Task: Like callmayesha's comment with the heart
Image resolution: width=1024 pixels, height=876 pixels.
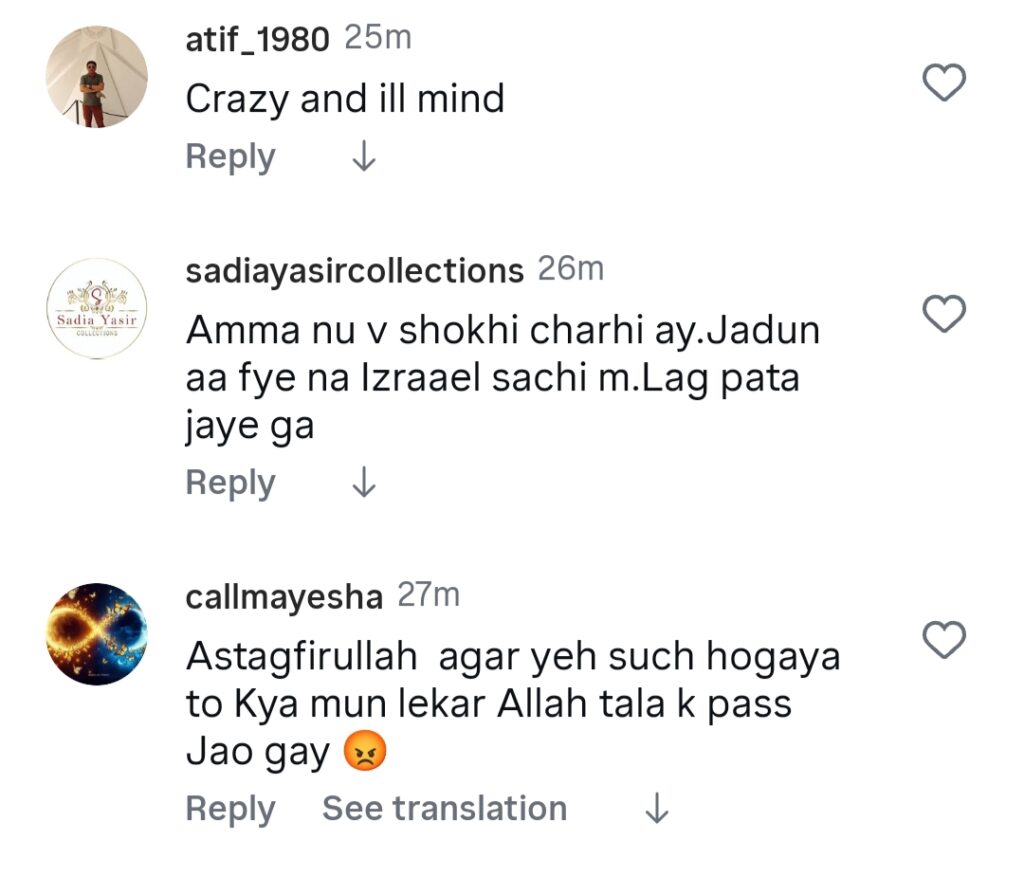Action: pyautogui.click(x=942, y=640)
